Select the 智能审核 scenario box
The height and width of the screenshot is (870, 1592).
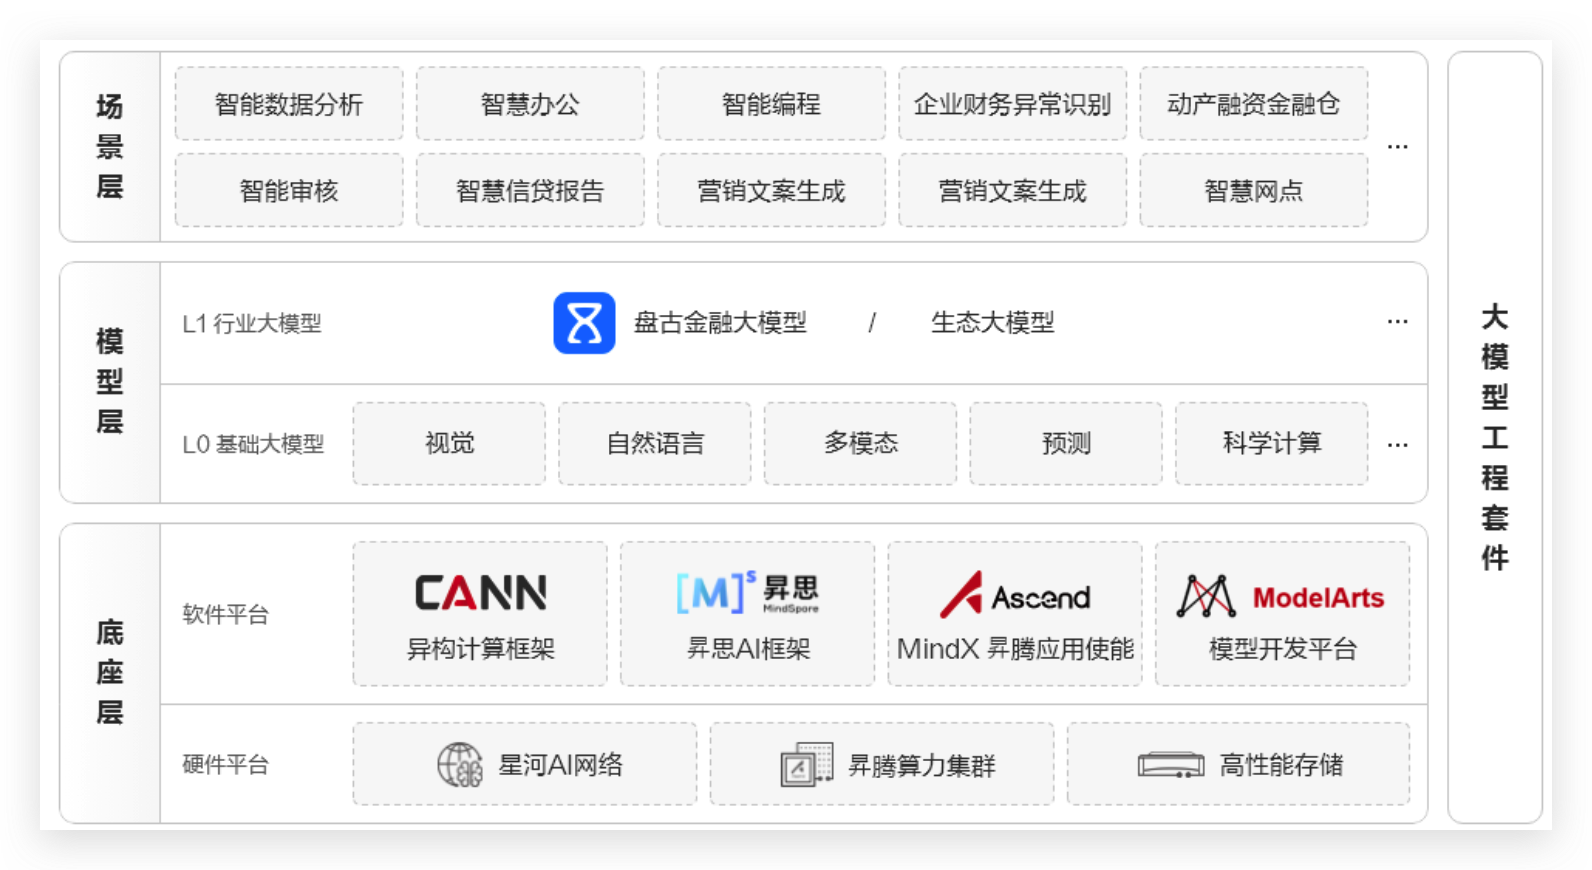tap(289, 190)
